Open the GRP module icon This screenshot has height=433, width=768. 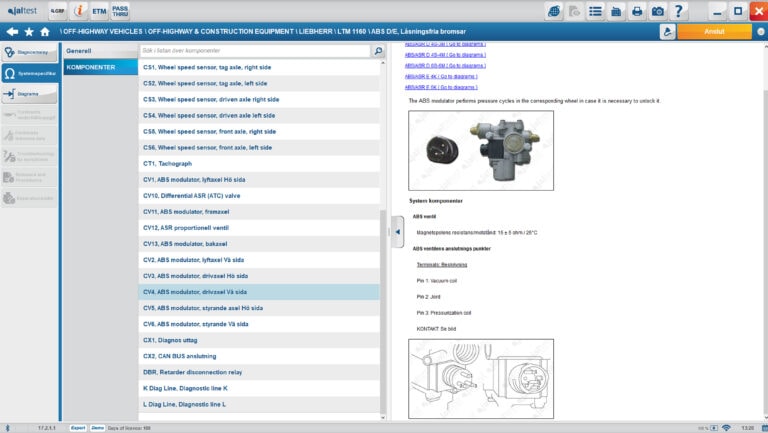click(58, 11)
